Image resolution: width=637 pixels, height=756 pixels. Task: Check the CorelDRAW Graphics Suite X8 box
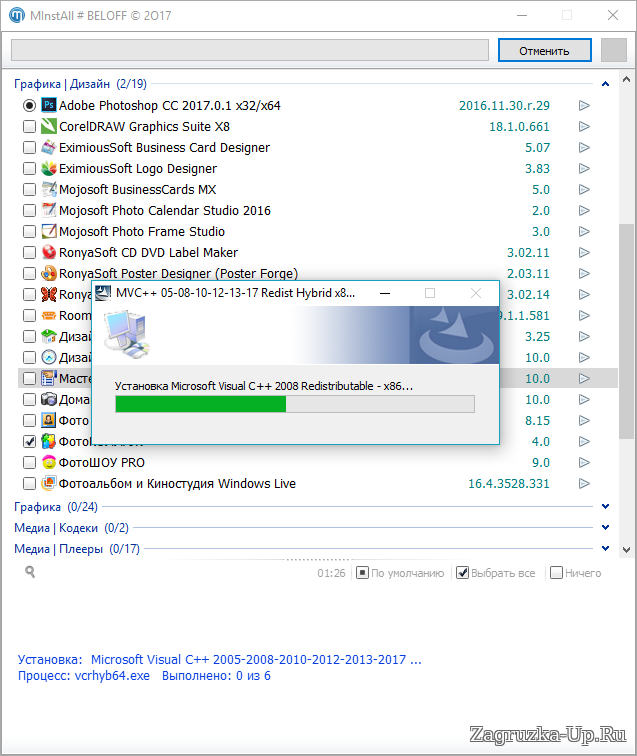pyautogui.click(x=29, y=126)
